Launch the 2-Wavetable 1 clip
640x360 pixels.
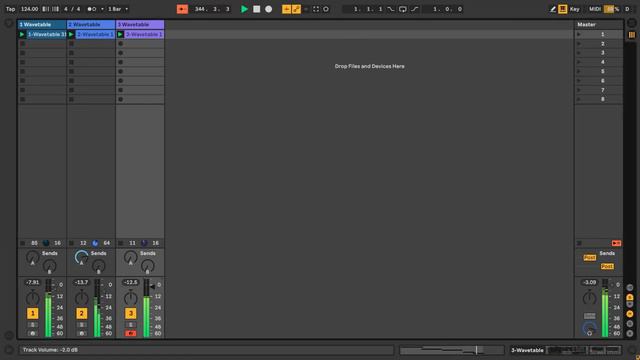coord(71,34)
